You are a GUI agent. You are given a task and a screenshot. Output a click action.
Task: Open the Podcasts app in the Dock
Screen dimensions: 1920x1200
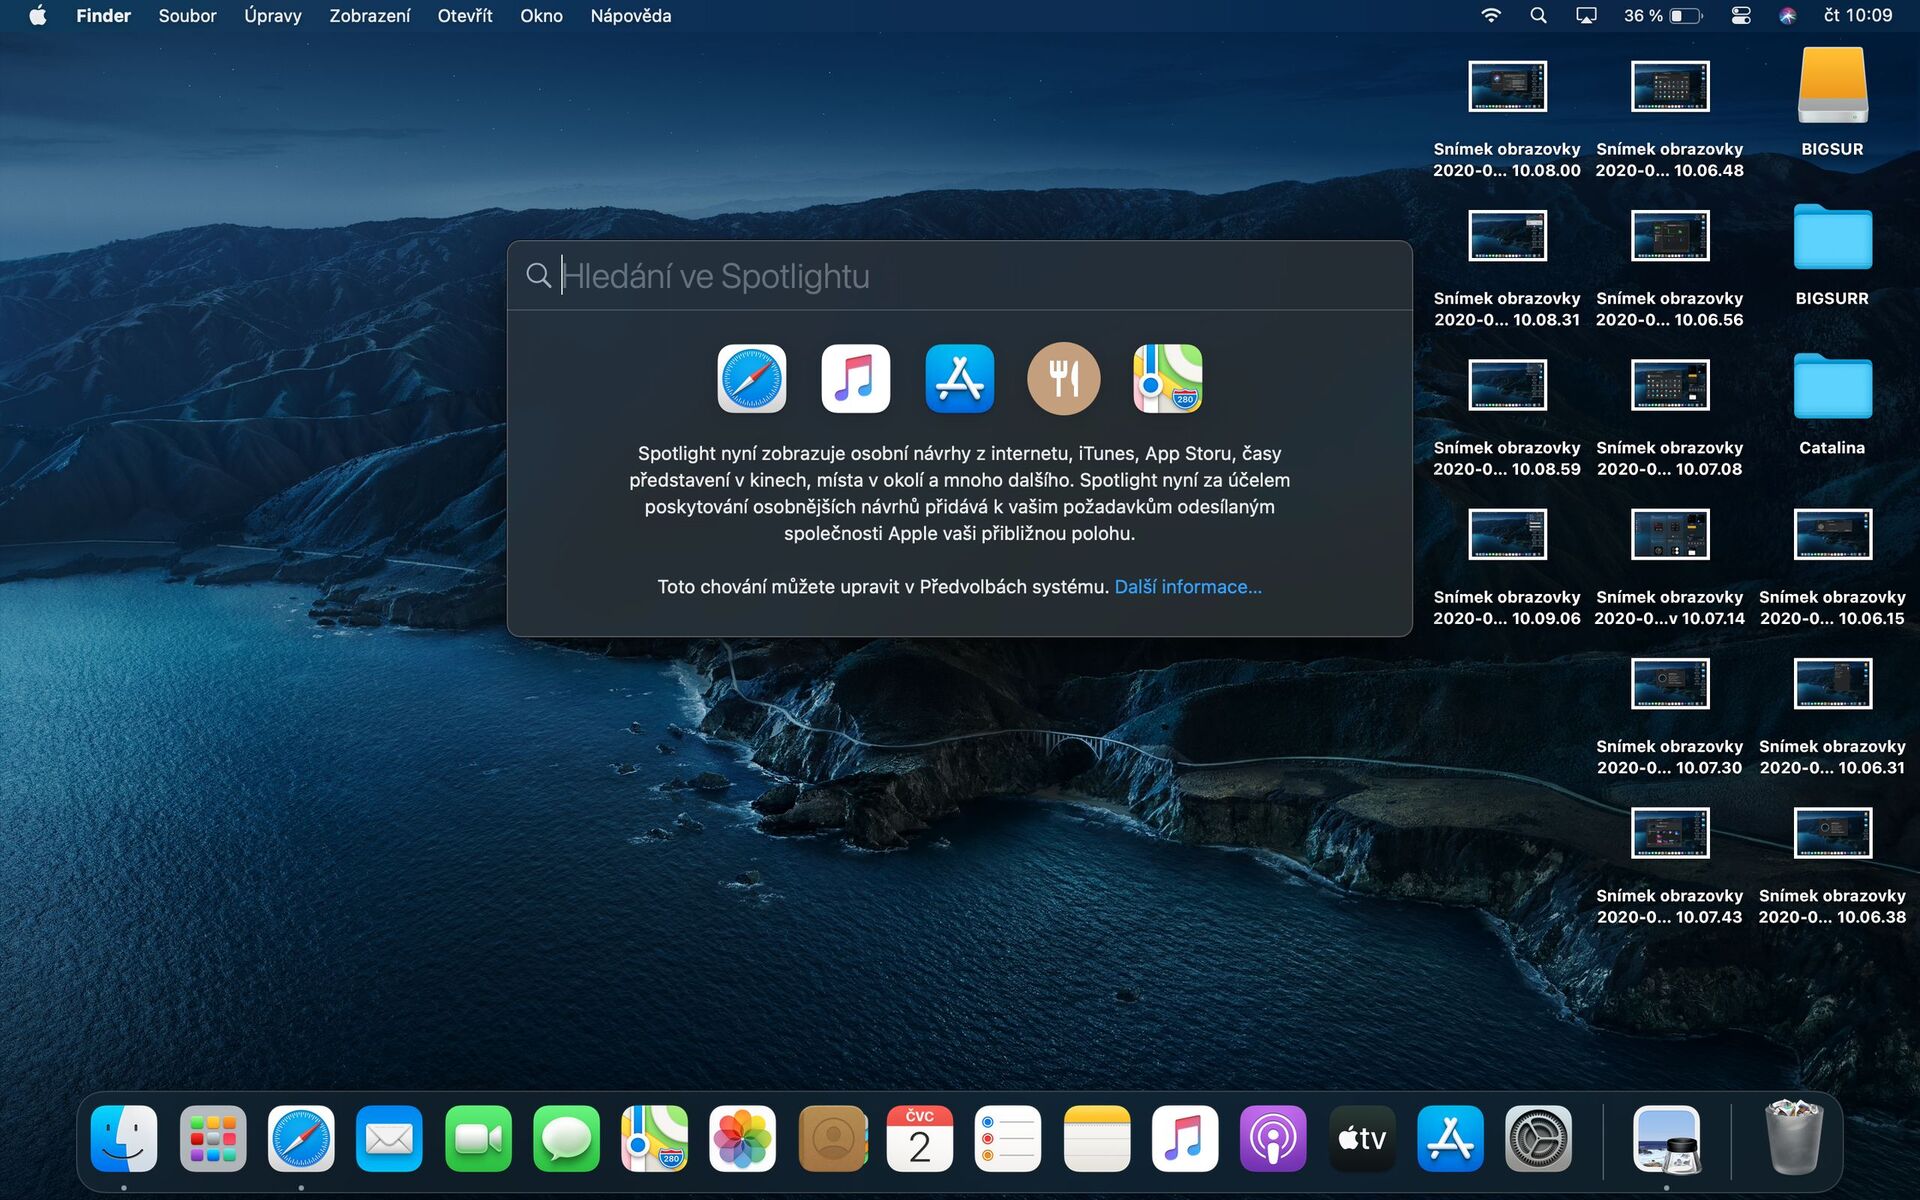point(1273,1137)
